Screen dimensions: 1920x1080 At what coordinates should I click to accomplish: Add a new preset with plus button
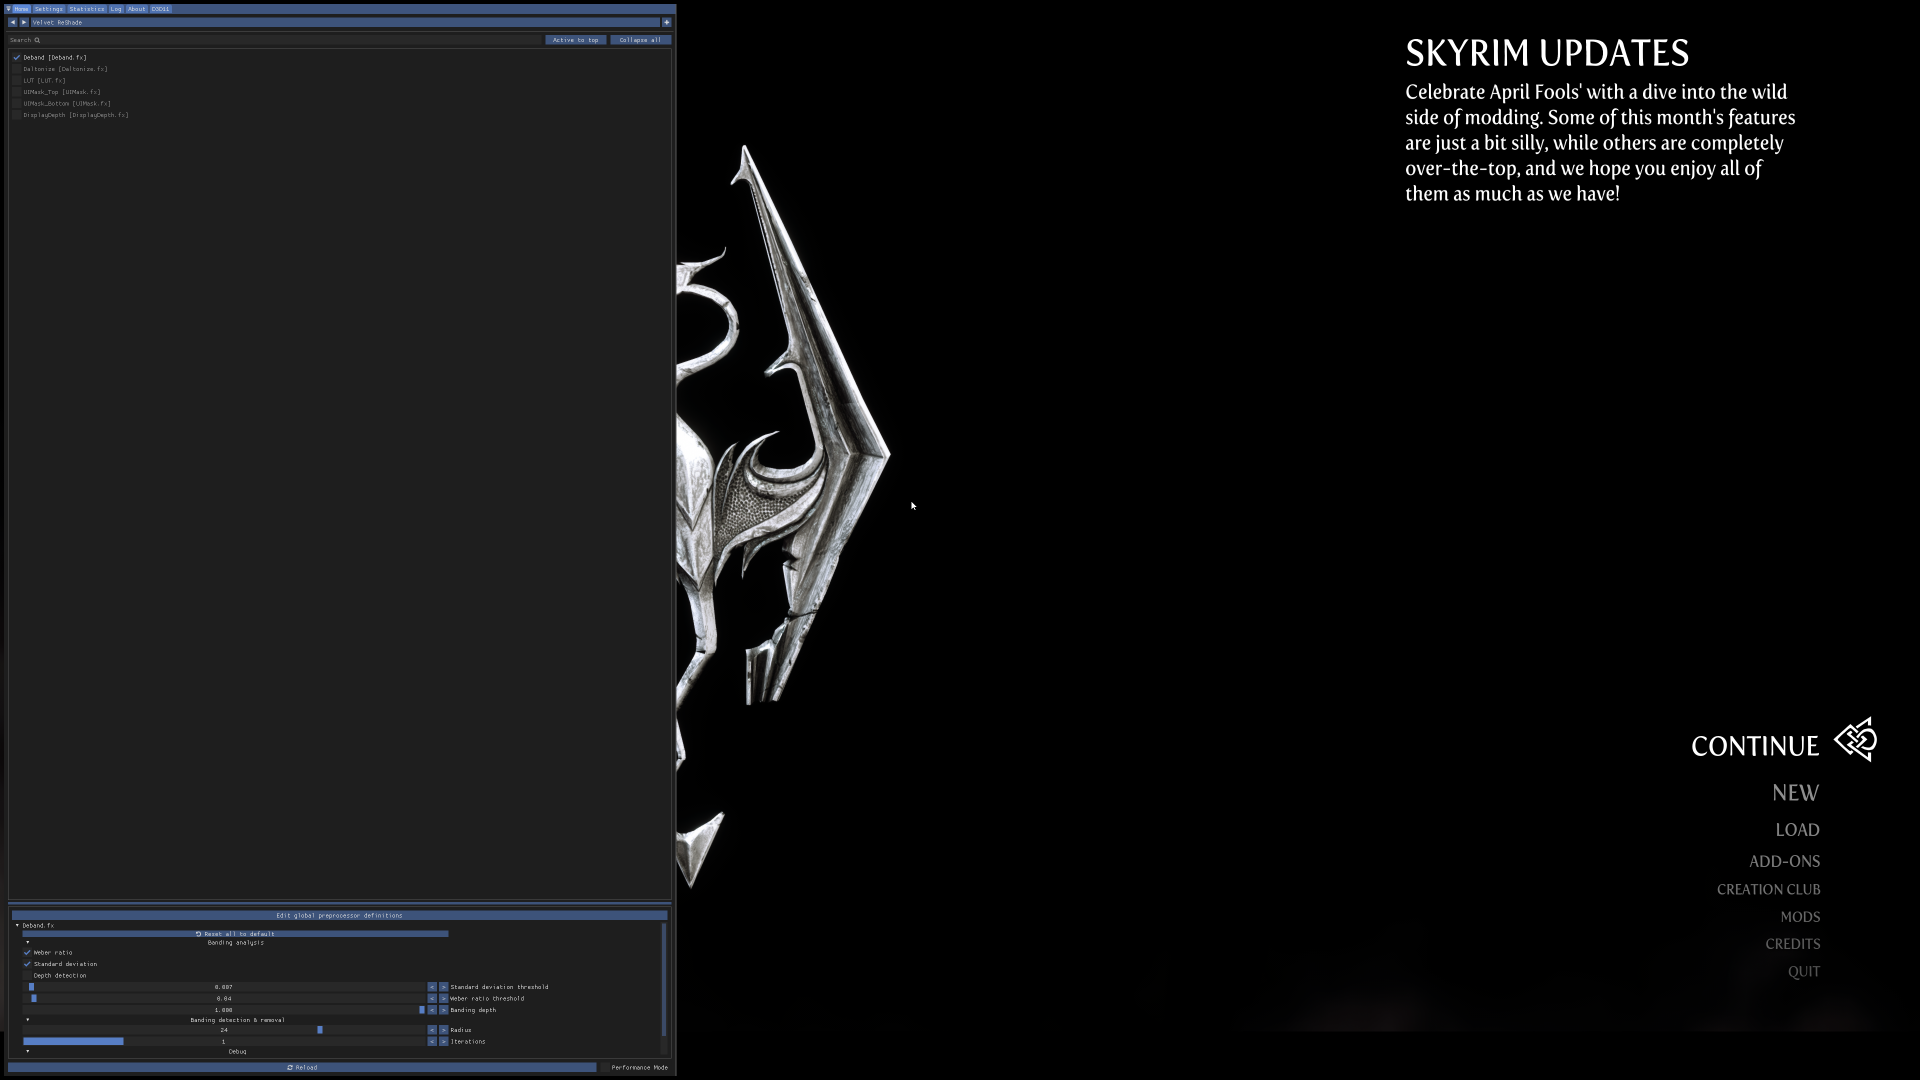(x=667, y=22)
